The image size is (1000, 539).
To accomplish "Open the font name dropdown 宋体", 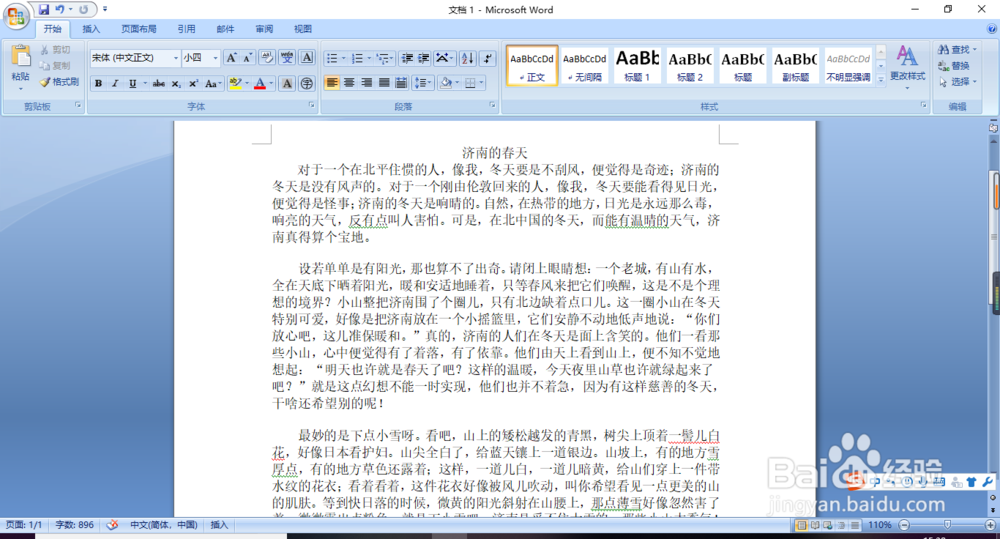I will tap(176, 58).
